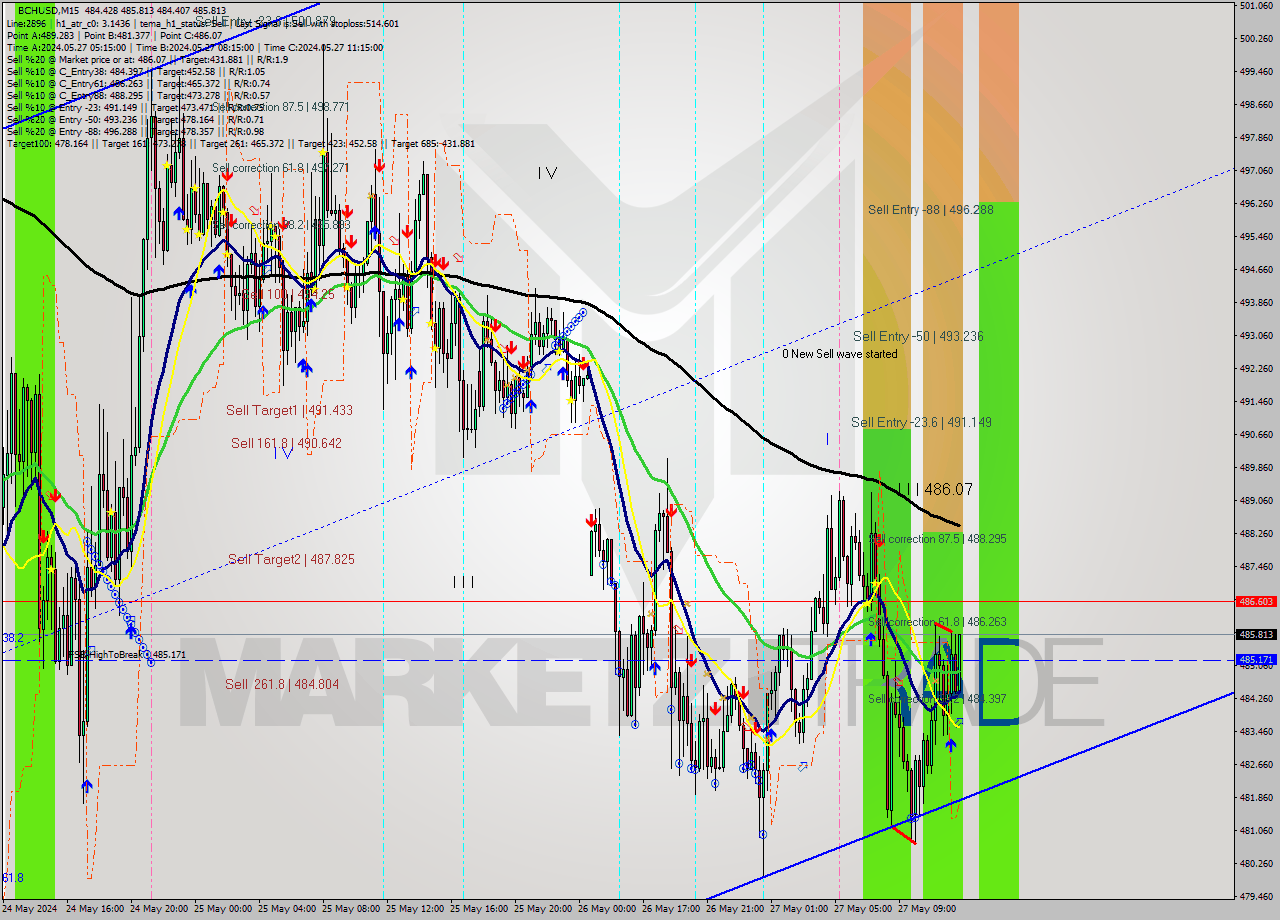Click the 'I I I 486.07' wave label
This screenshot has width=1280, height=920.
935,490
